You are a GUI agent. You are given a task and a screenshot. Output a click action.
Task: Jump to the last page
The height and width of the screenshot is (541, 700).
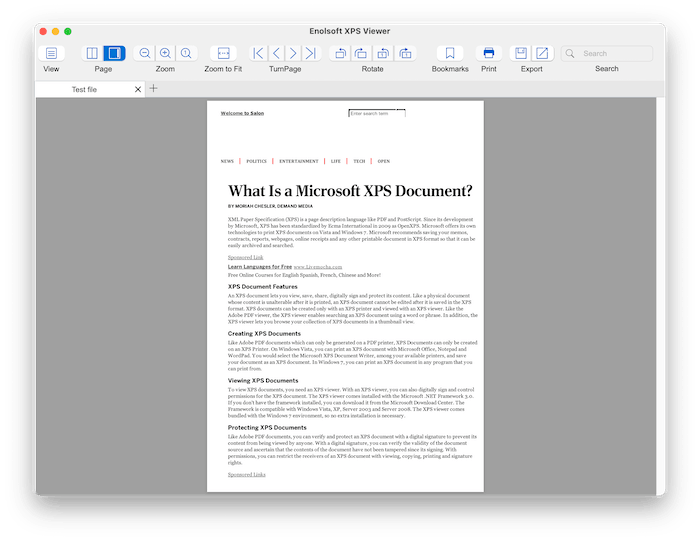coord(311,53)
